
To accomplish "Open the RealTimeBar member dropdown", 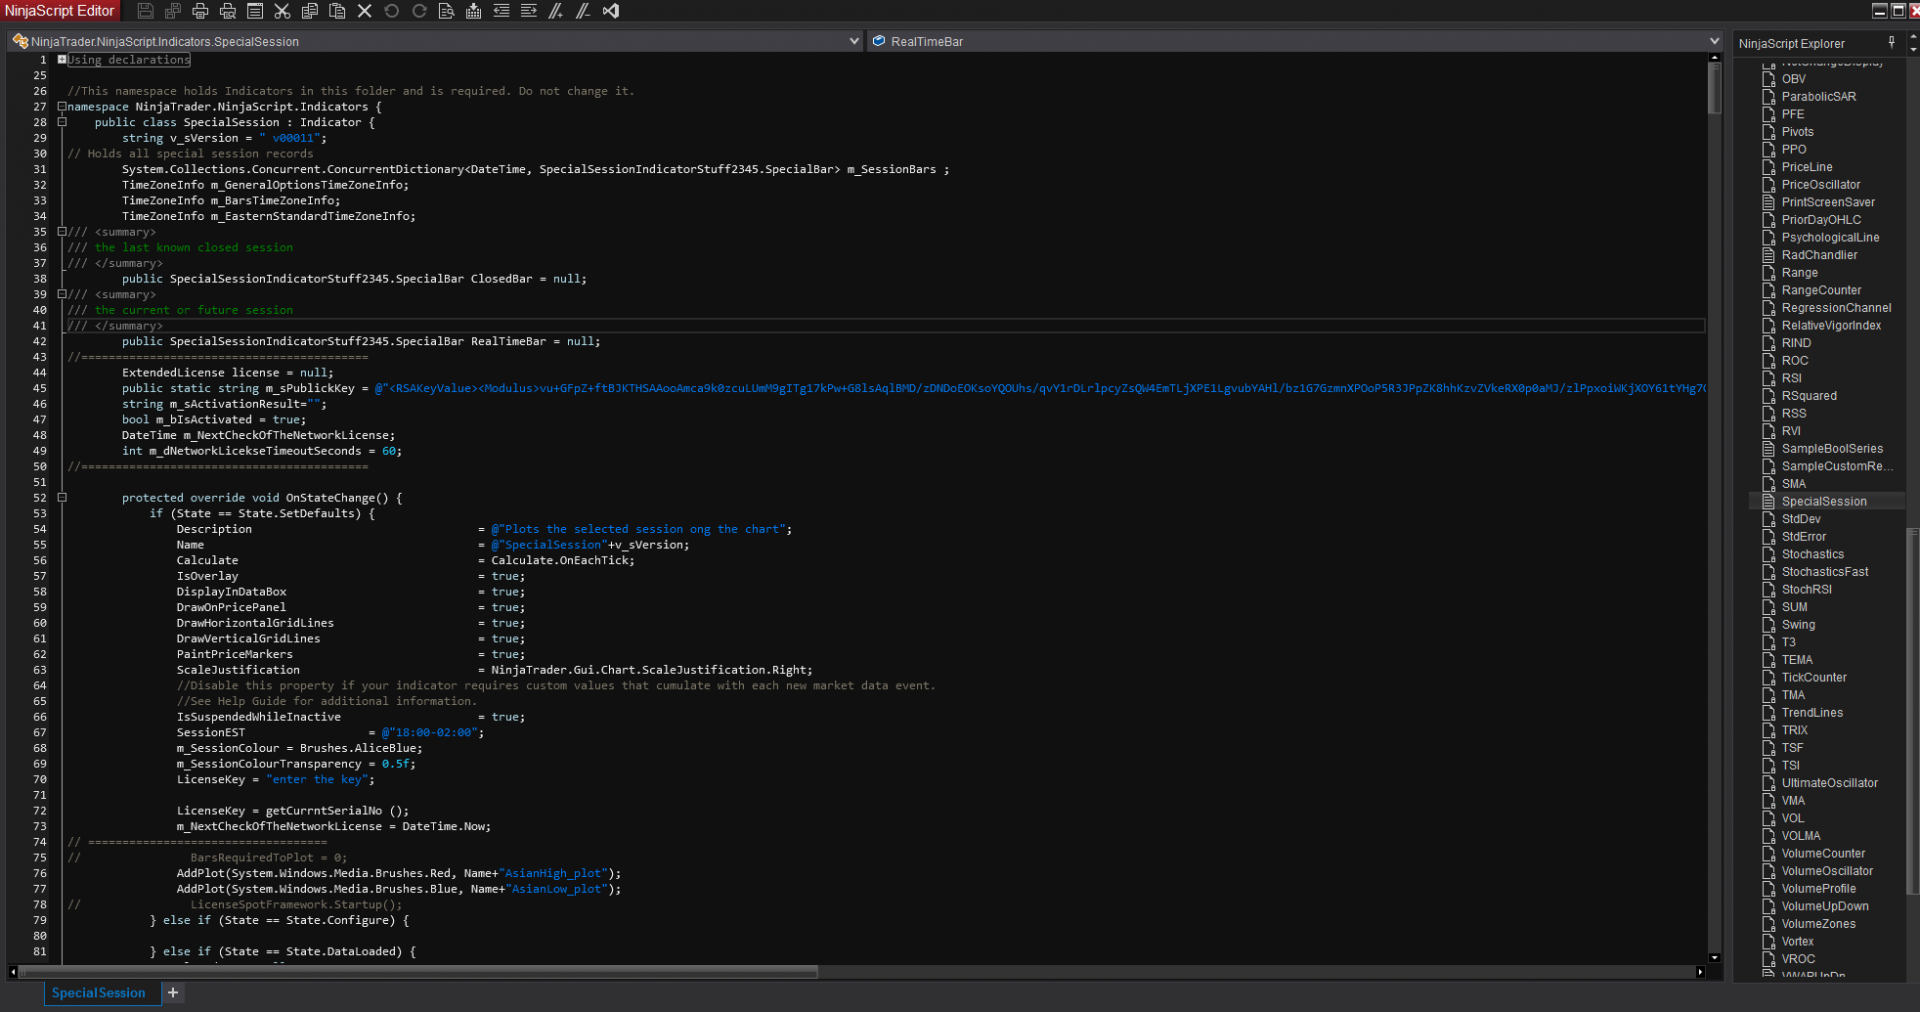I will (1714, 41).
